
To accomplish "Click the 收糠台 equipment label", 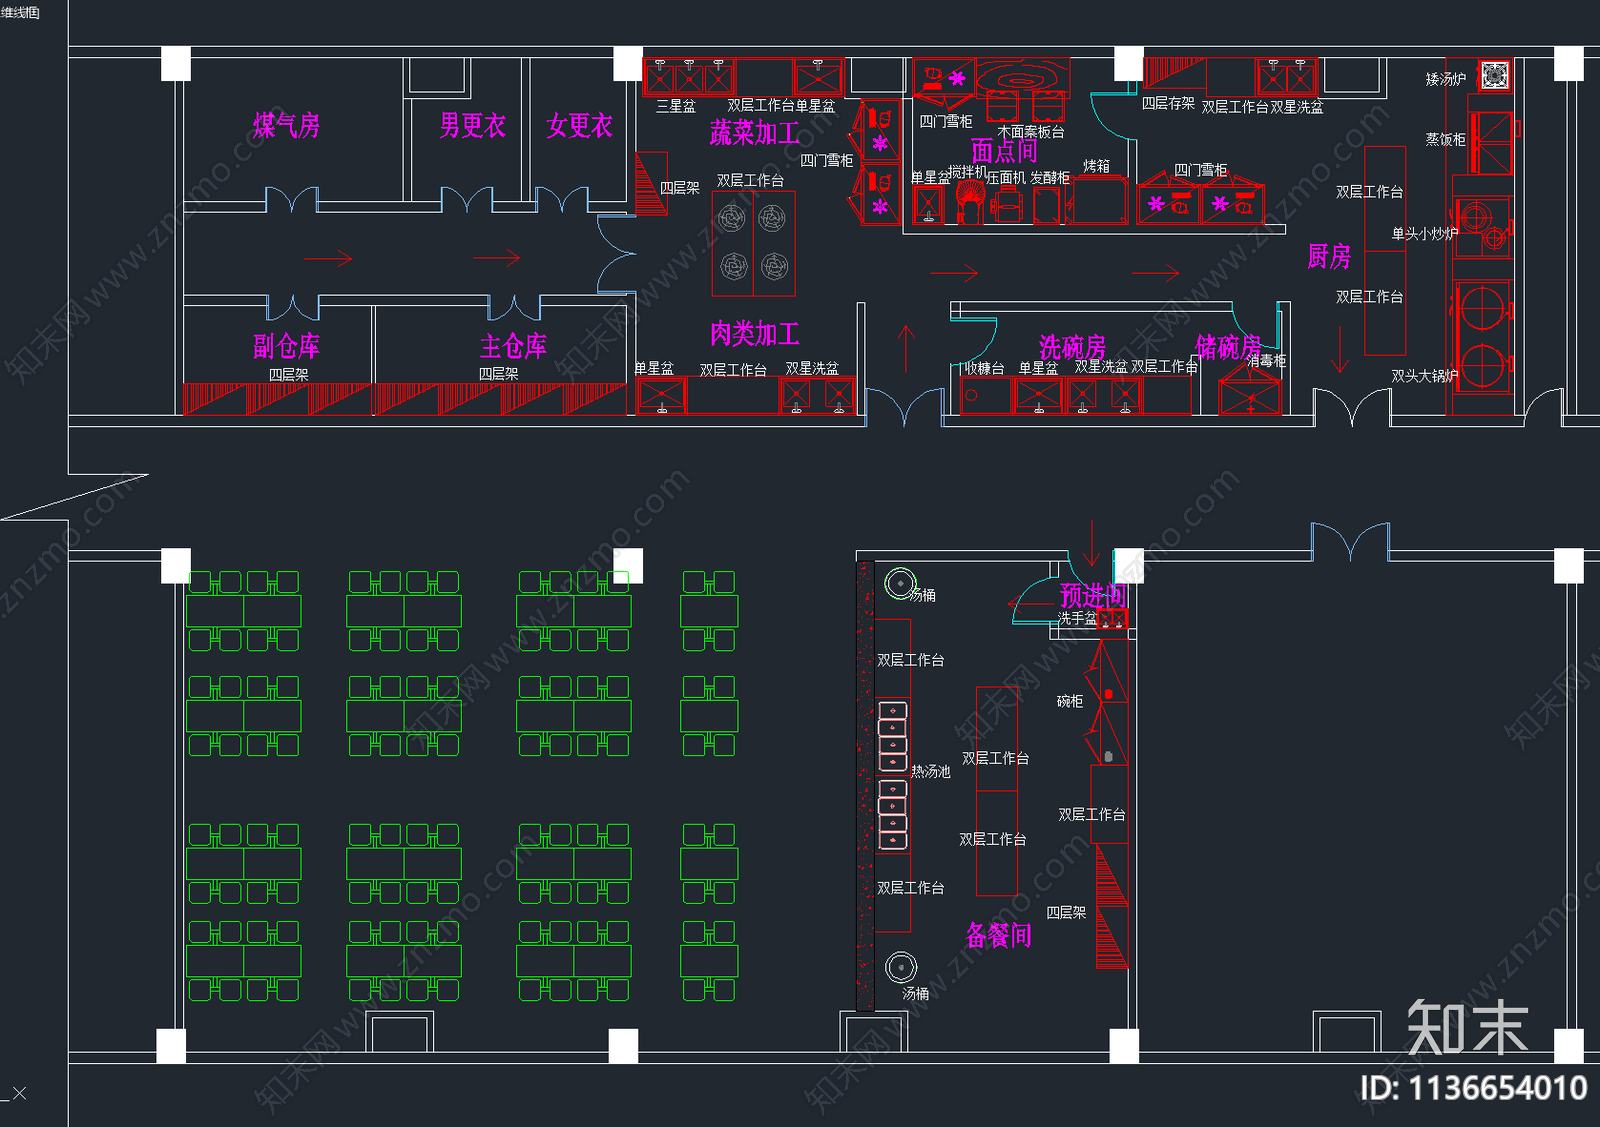I will [x=984, y=369].
